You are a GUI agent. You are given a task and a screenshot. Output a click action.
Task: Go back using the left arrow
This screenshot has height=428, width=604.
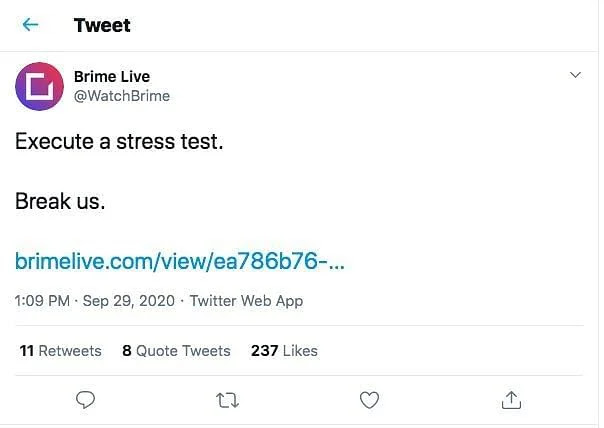point(31,25)
